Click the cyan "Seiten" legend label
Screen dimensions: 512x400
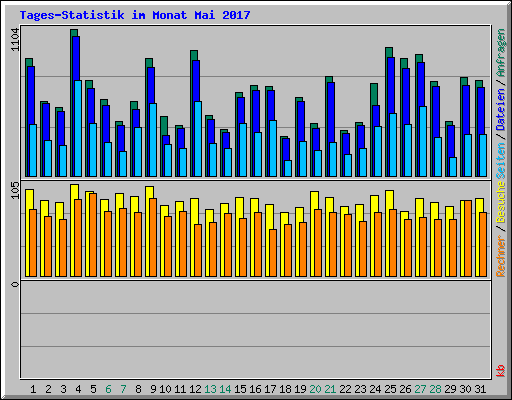(x=501, y=161)
